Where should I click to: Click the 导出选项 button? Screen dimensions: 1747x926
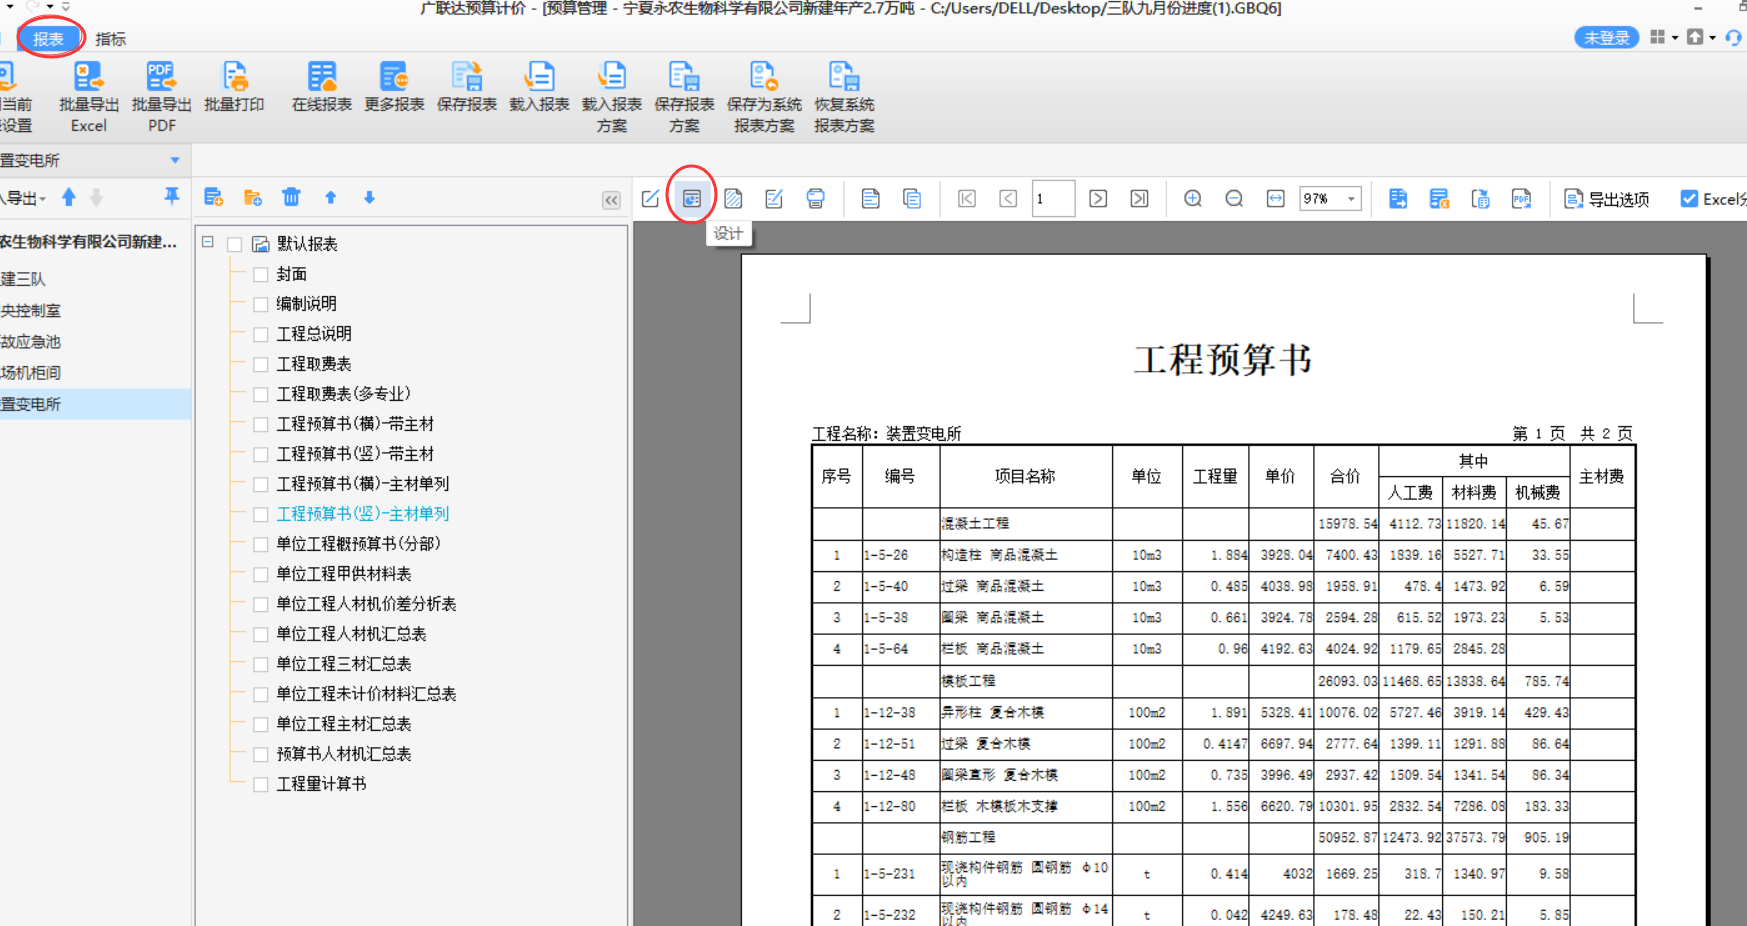click(x=1607, y=199)
